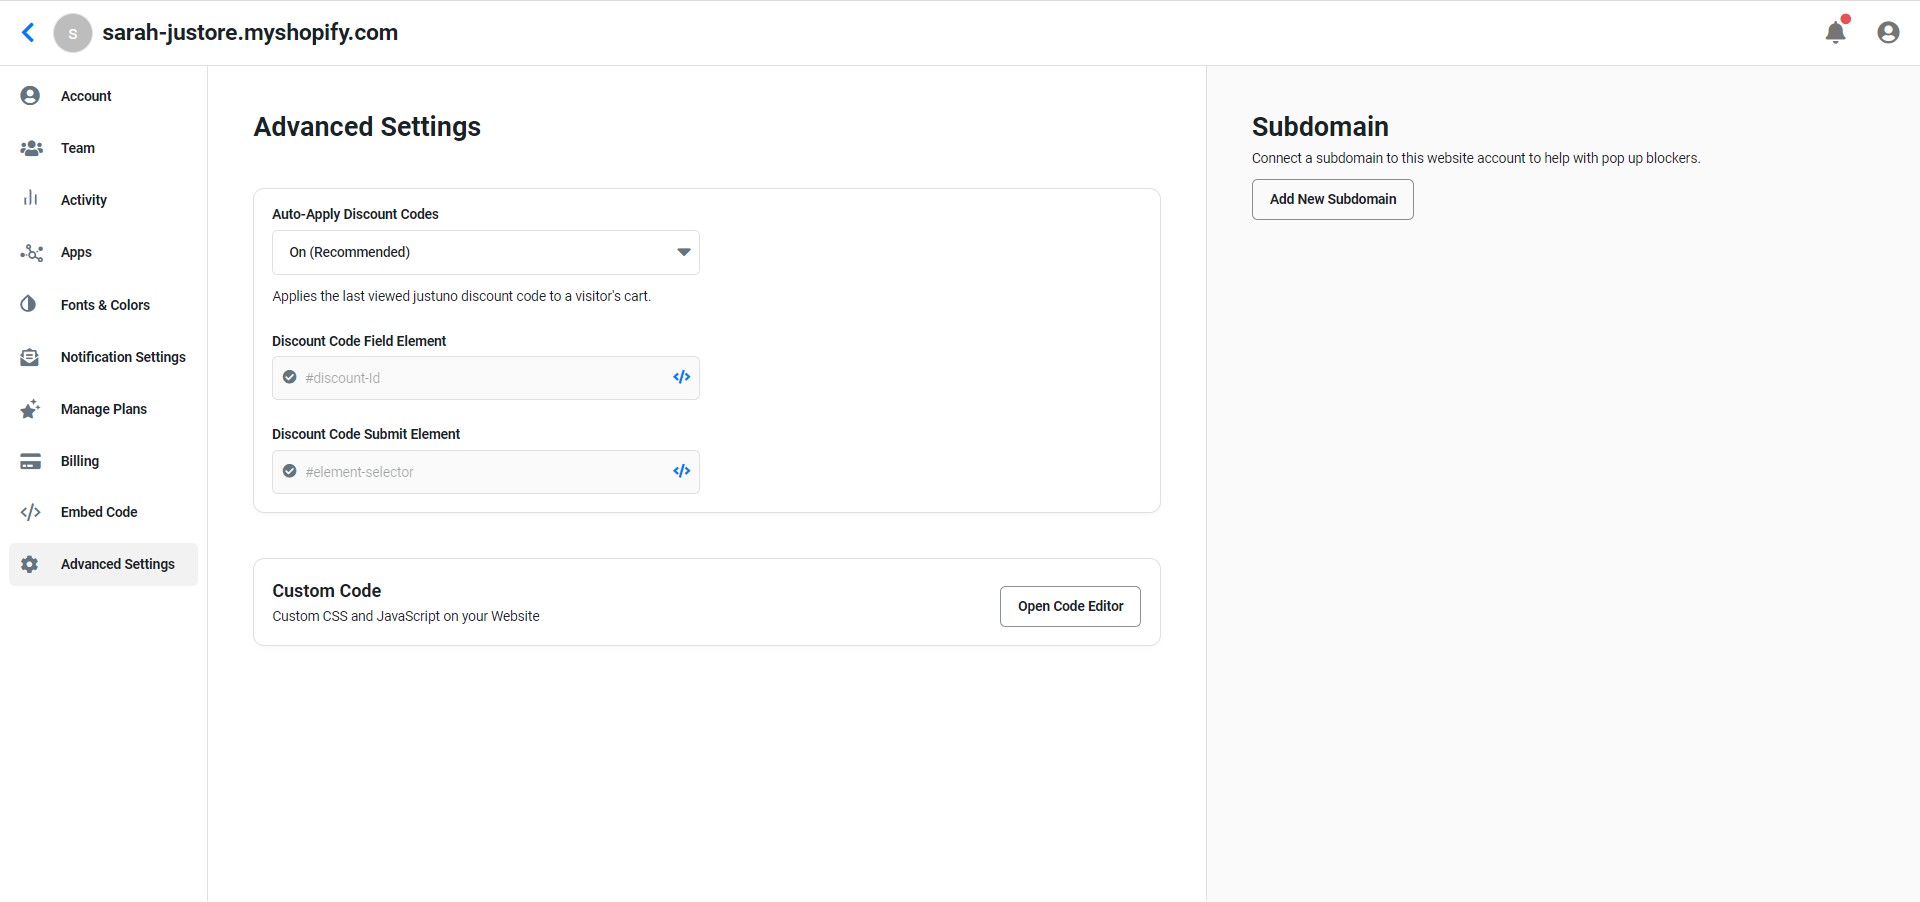Click the Apps integration icon
This screenshot has width=1920, height=902.
coord(29,252)
